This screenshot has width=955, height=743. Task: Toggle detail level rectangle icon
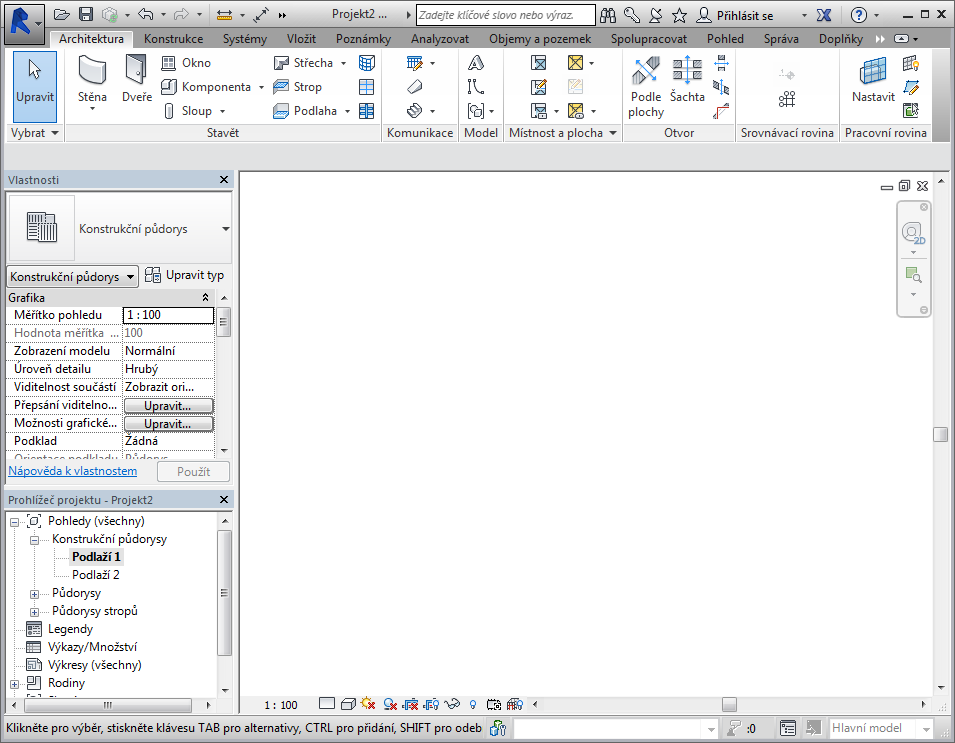(x=327, y=704)
